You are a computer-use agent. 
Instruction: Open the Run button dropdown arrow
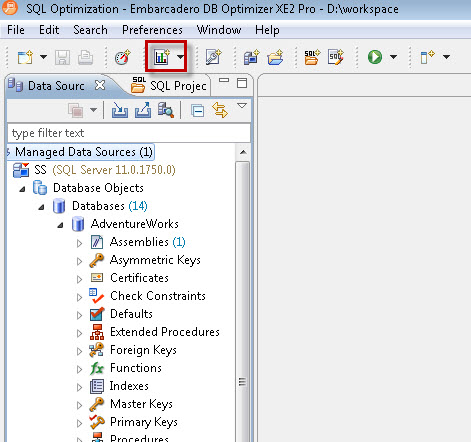[x=393, y=57]
